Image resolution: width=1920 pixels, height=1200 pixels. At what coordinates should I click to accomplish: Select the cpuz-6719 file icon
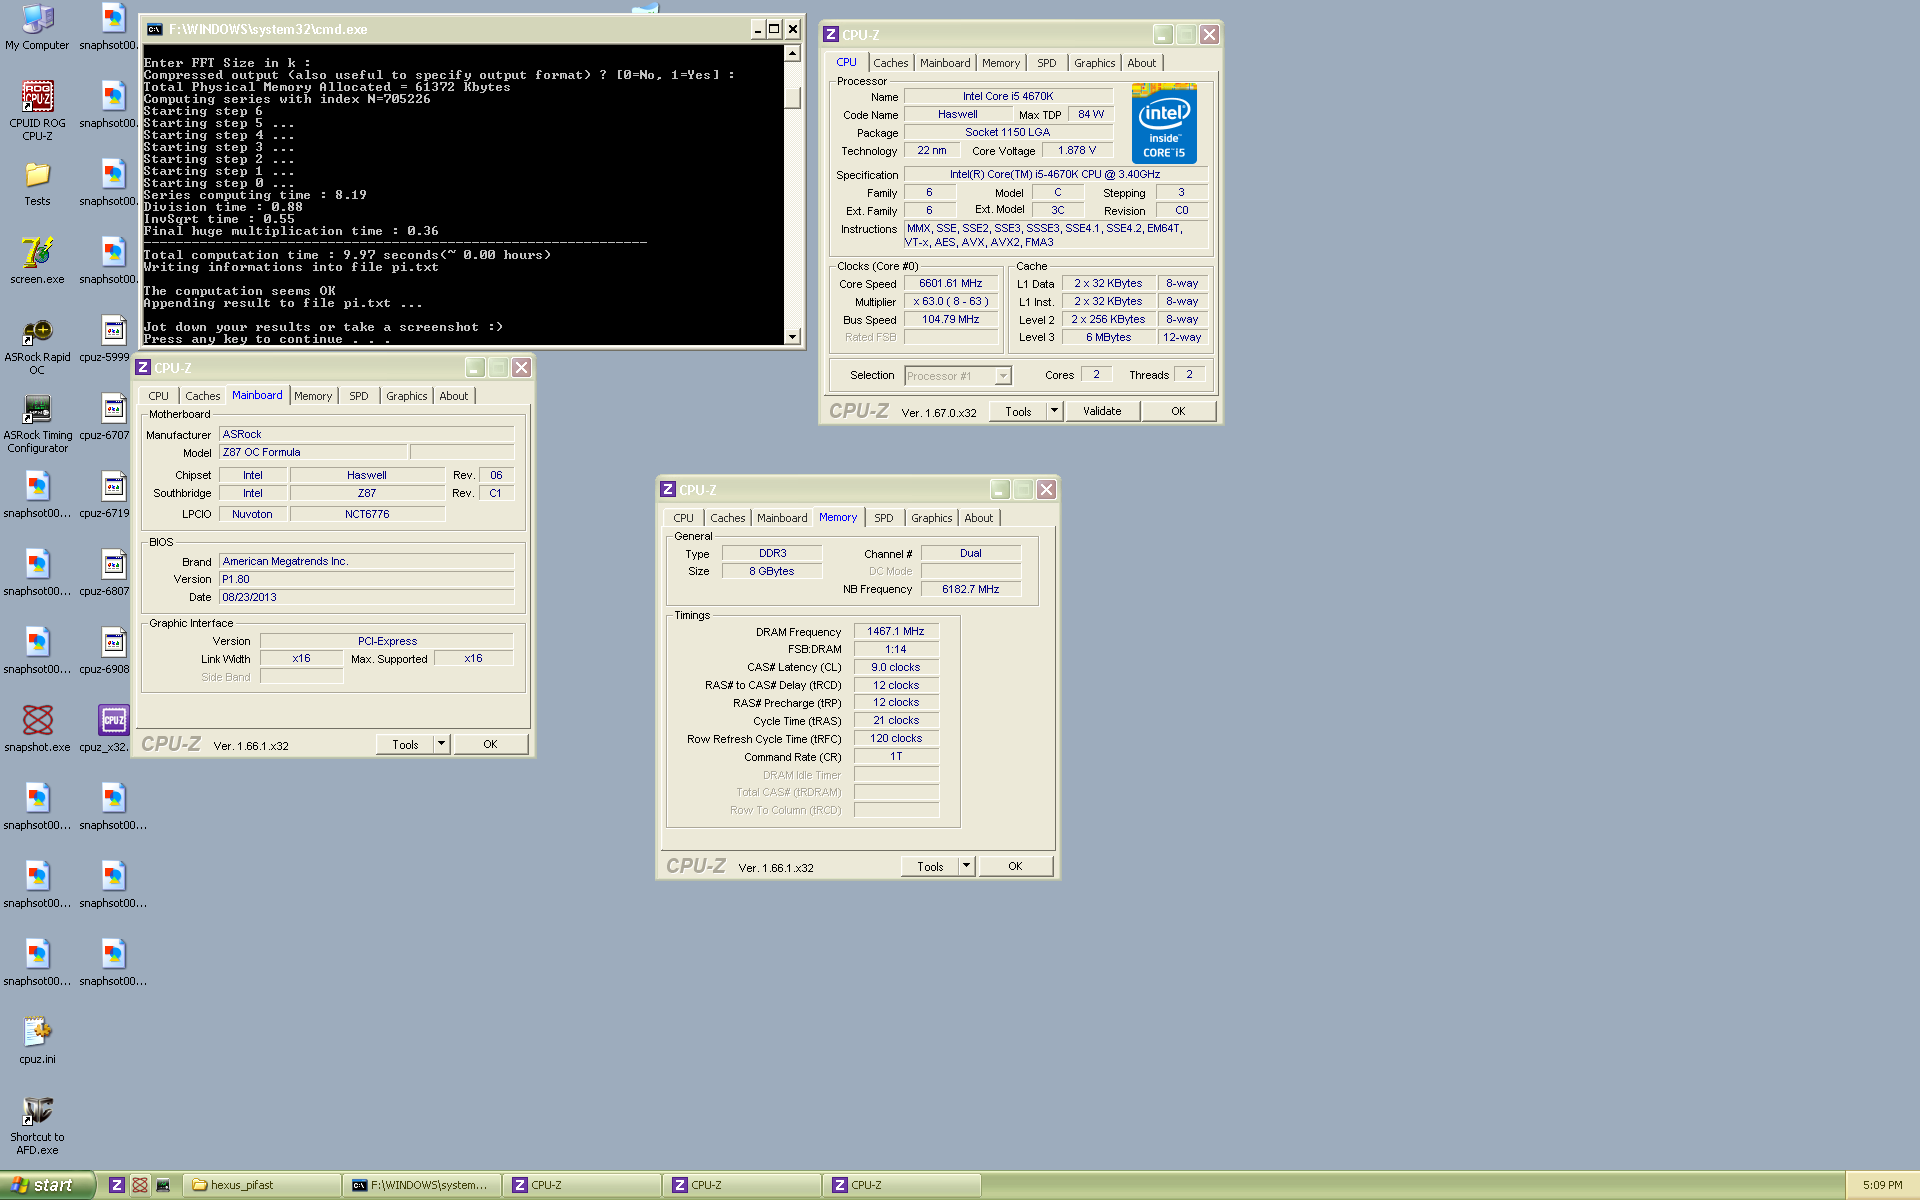106,494
